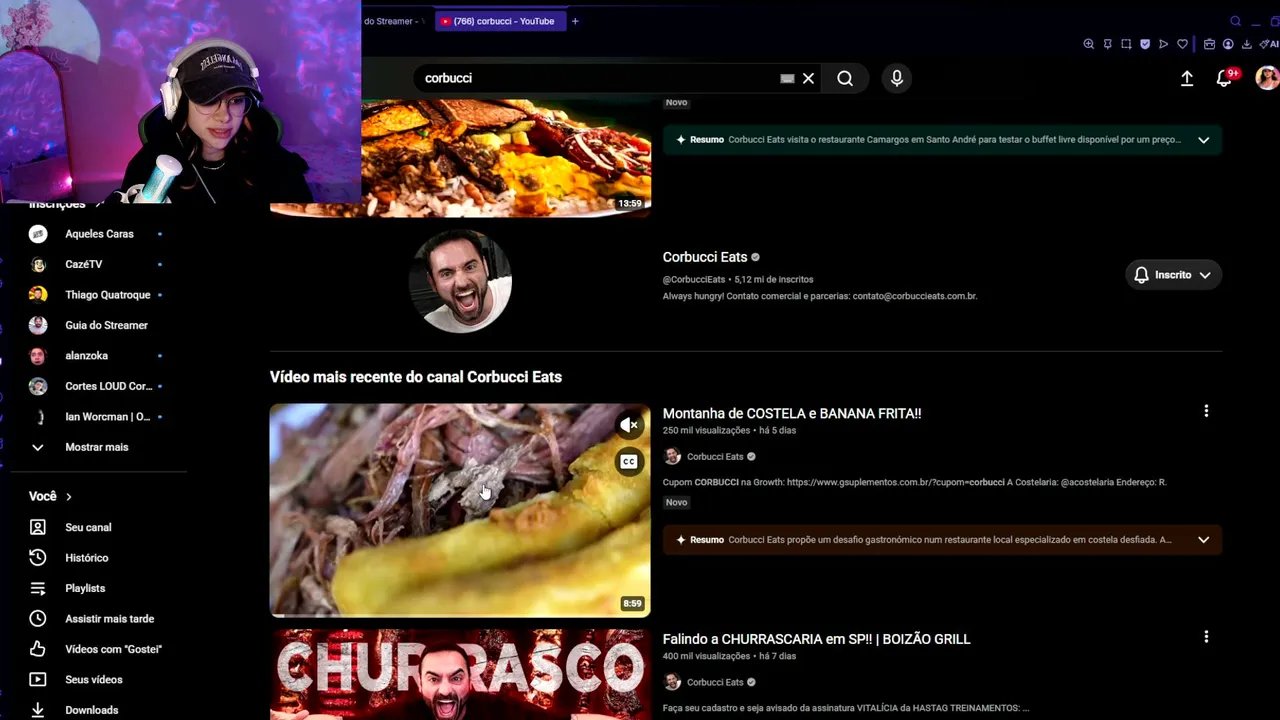
Task: Open Corbucci Eats channel avatar
Action: tap(460, 281)
